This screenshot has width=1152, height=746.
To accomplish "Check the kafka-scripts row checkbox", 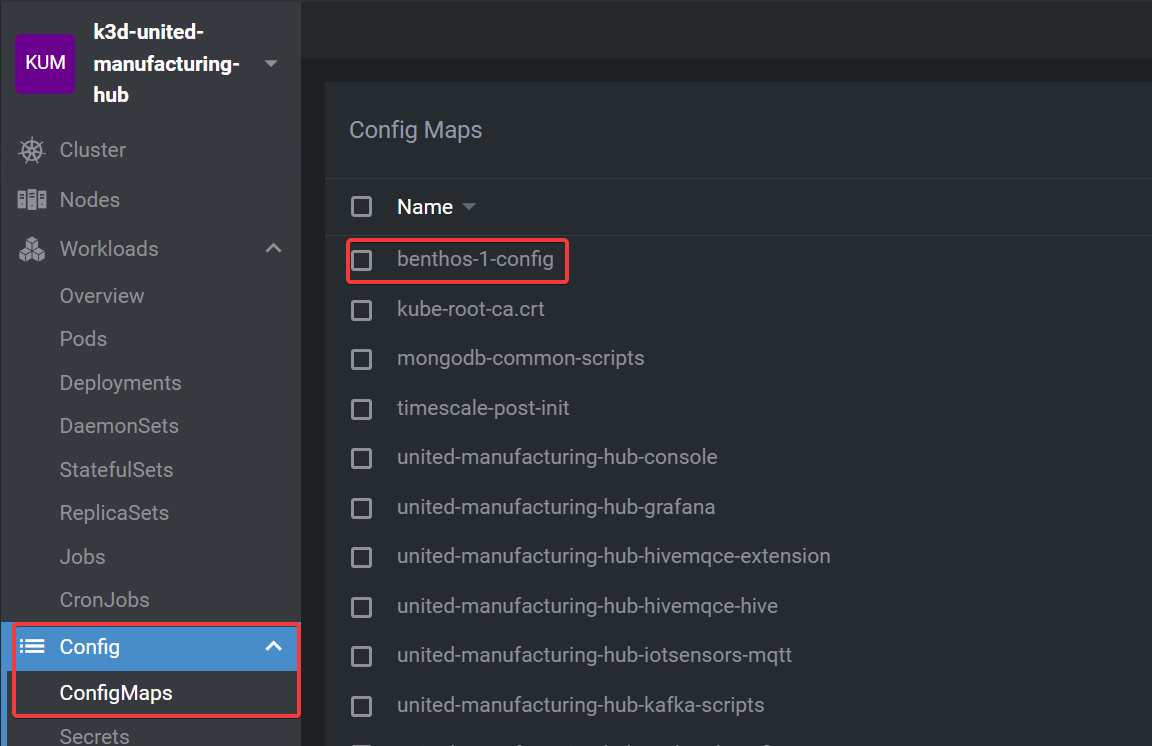I will pos(361,706).
